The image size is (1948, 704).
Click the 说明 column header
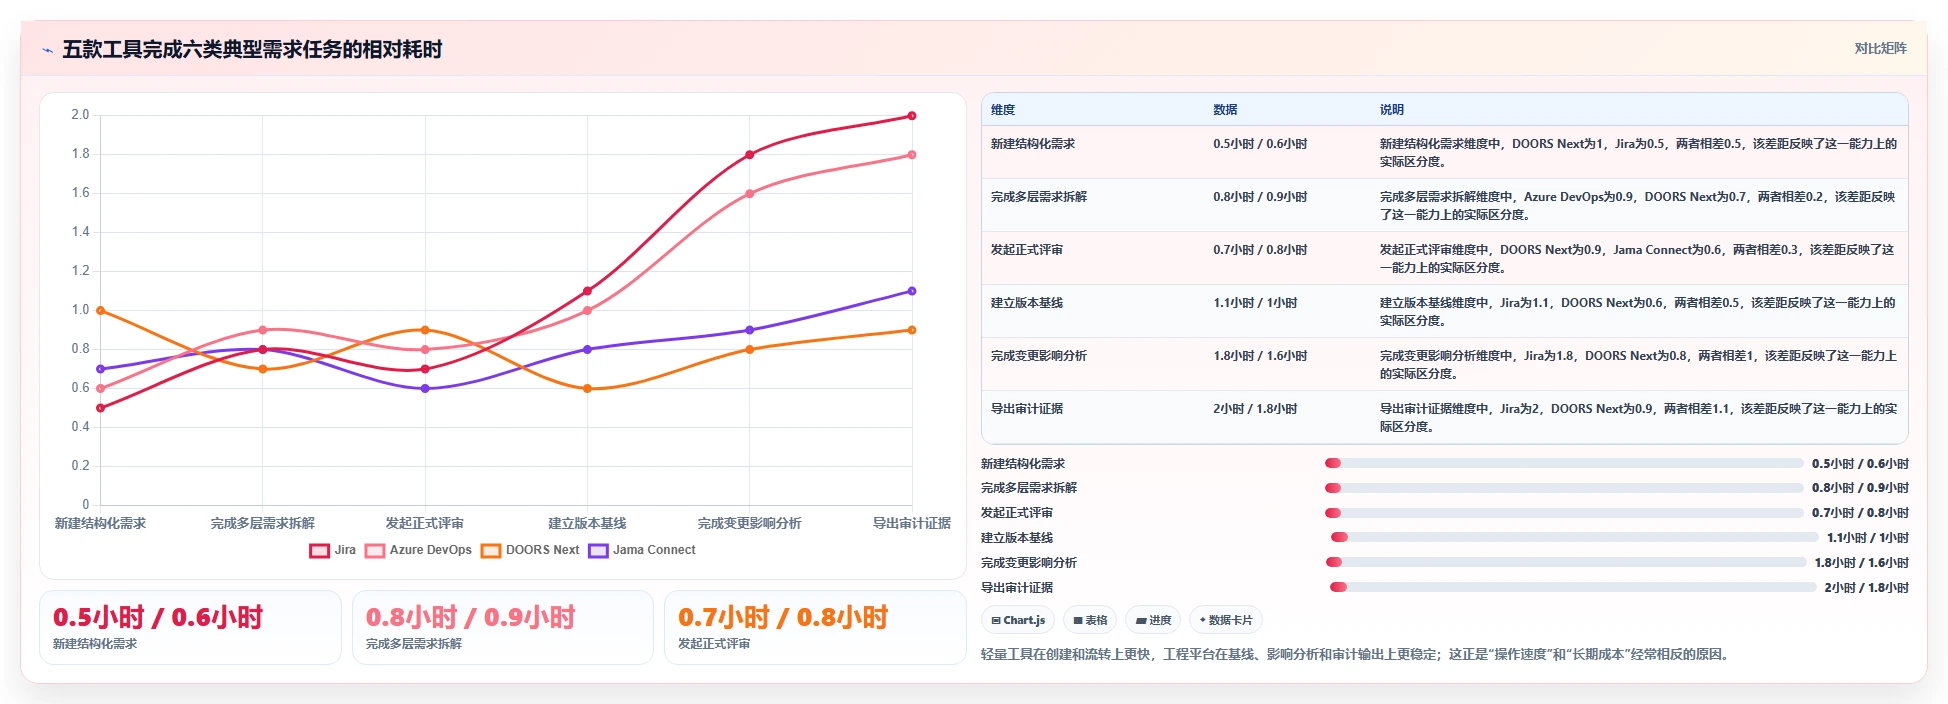1392,110
